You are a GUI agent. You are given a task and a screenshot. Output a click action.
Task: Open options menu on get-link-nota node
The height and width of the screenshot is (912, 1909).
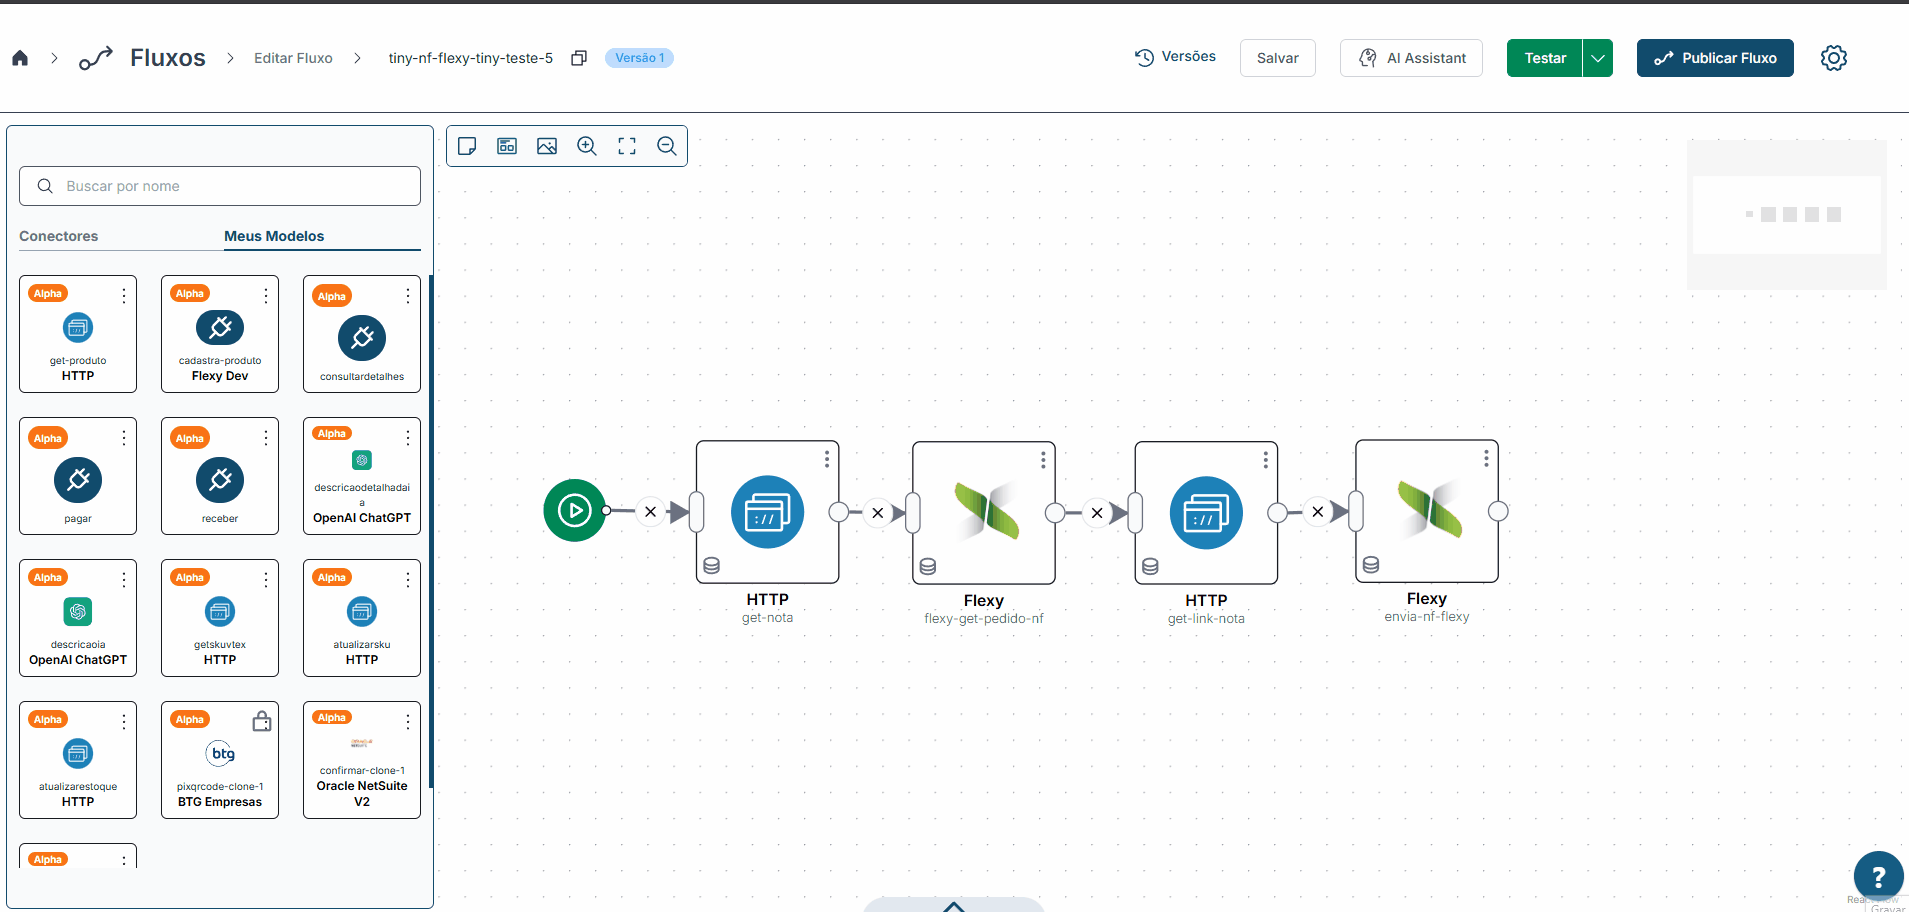(x=1266, y=460)
